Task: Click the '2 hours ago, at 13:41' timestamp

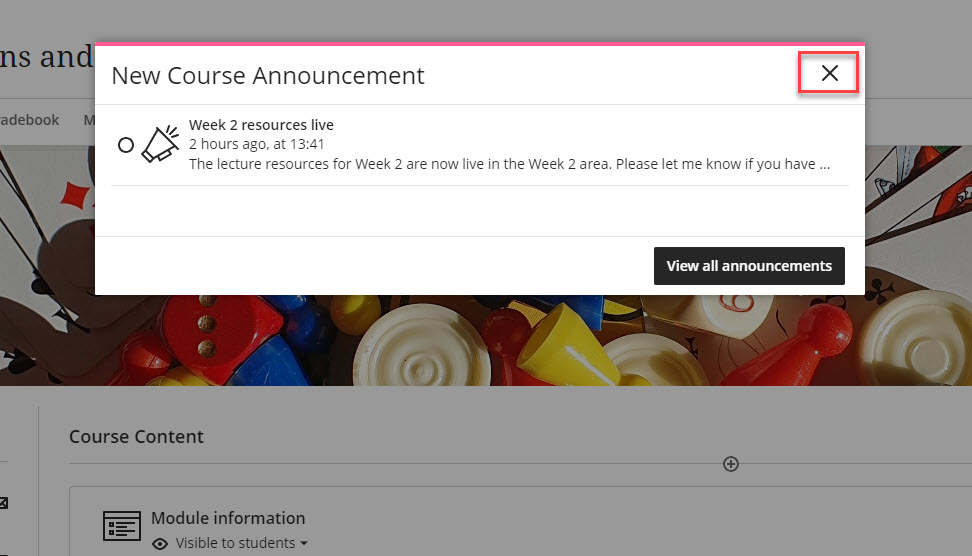Action: click(257, 144)
